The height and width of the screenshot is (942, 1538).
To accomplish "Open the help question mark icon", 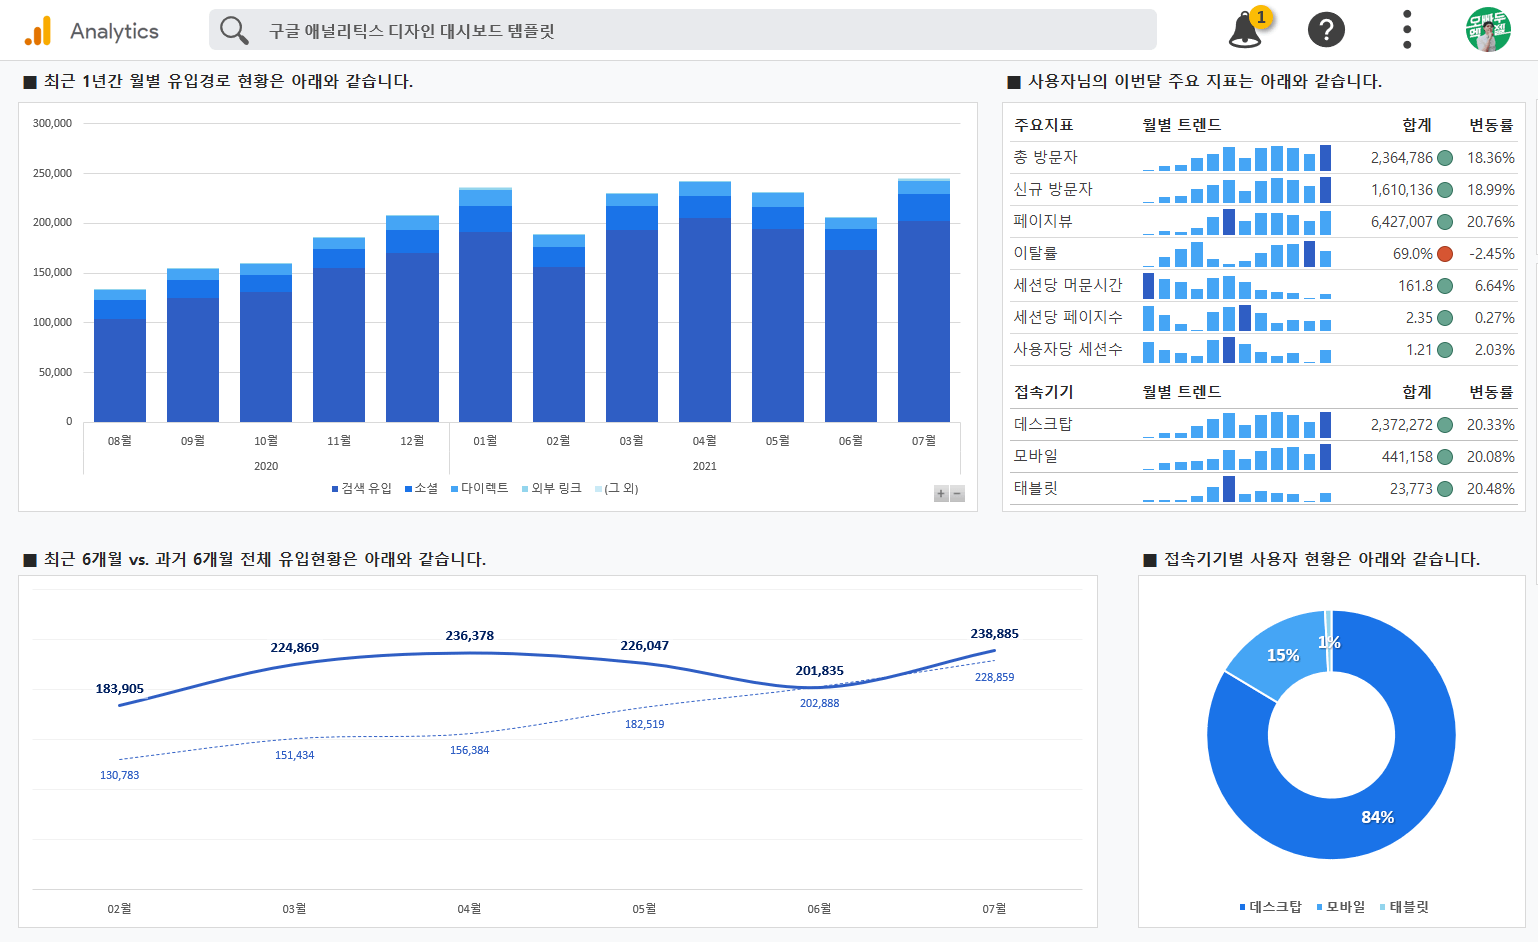I will (x=1326, y=30).
